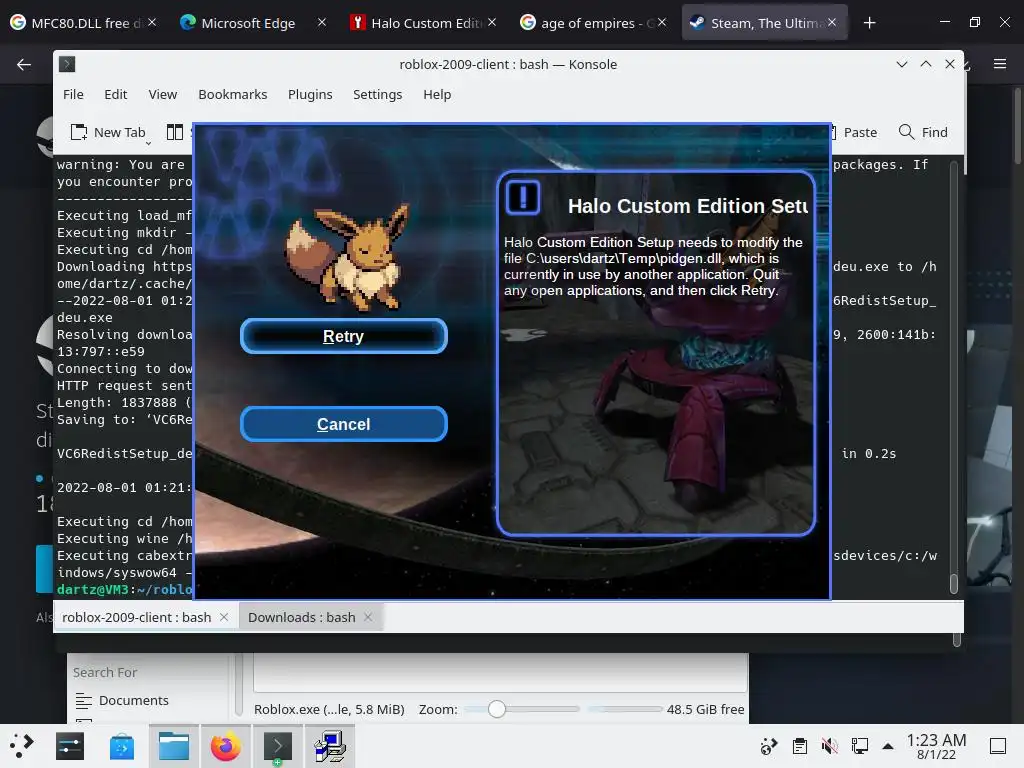Open the File menu in Konsole
Screen dimensions: 1024x768
coord(73,95)
